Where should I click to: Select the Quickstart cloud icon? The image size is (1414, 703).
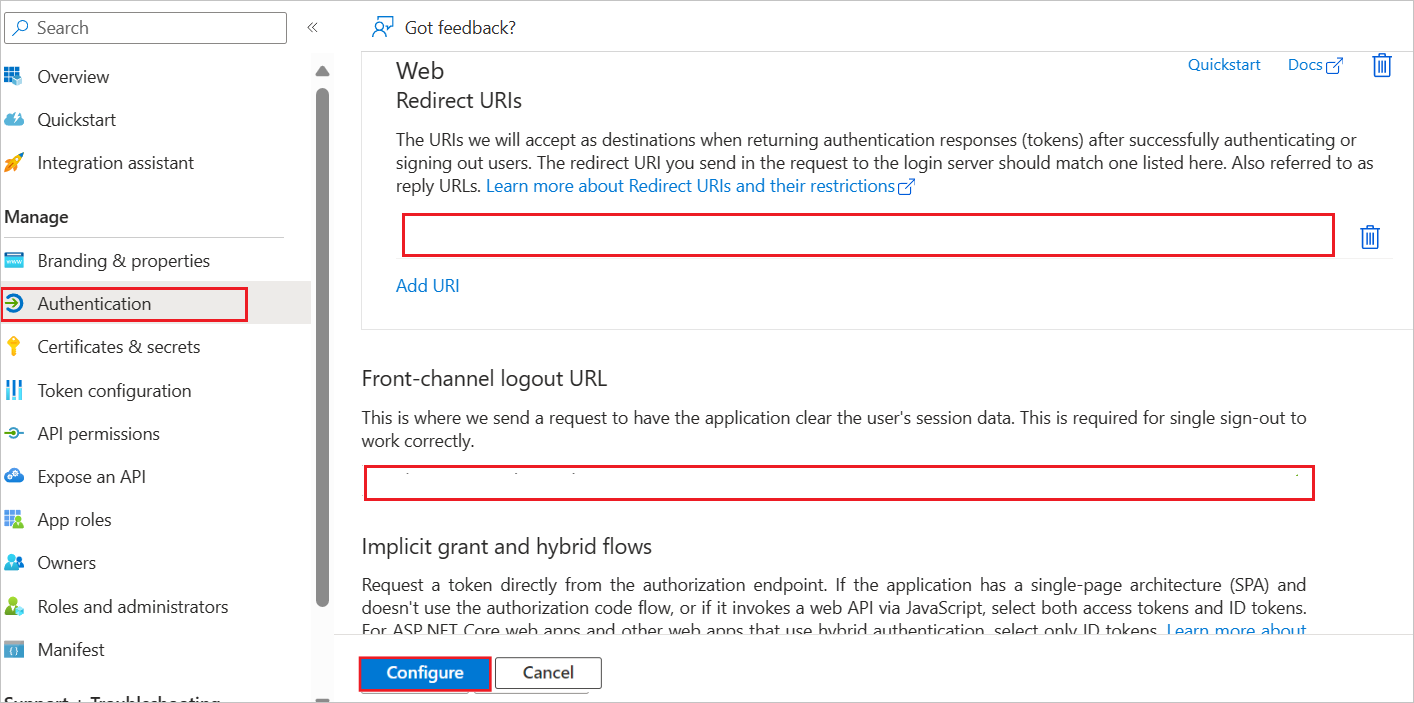pyautogui.click(x=13, y=120)
